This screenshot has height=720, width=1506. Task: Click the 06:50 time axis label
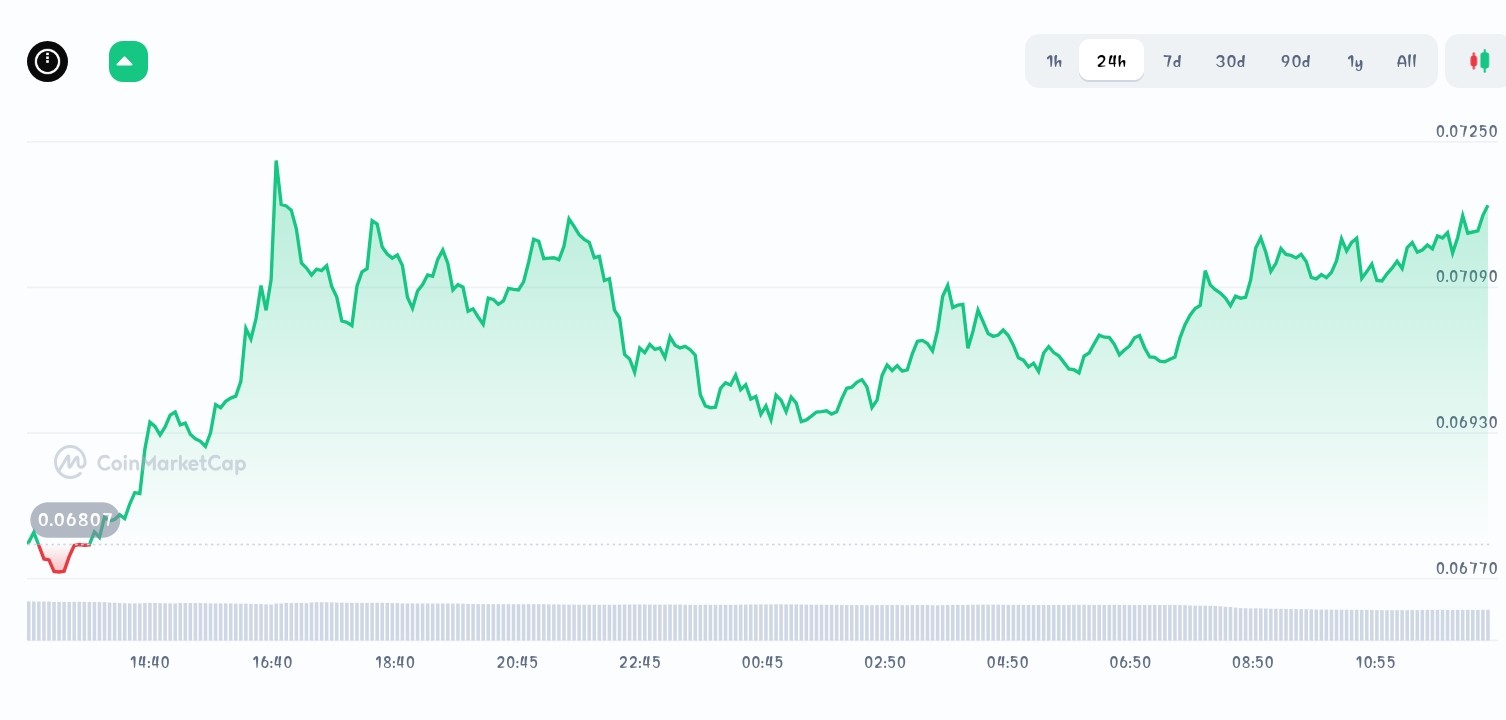coord(1130,662)
